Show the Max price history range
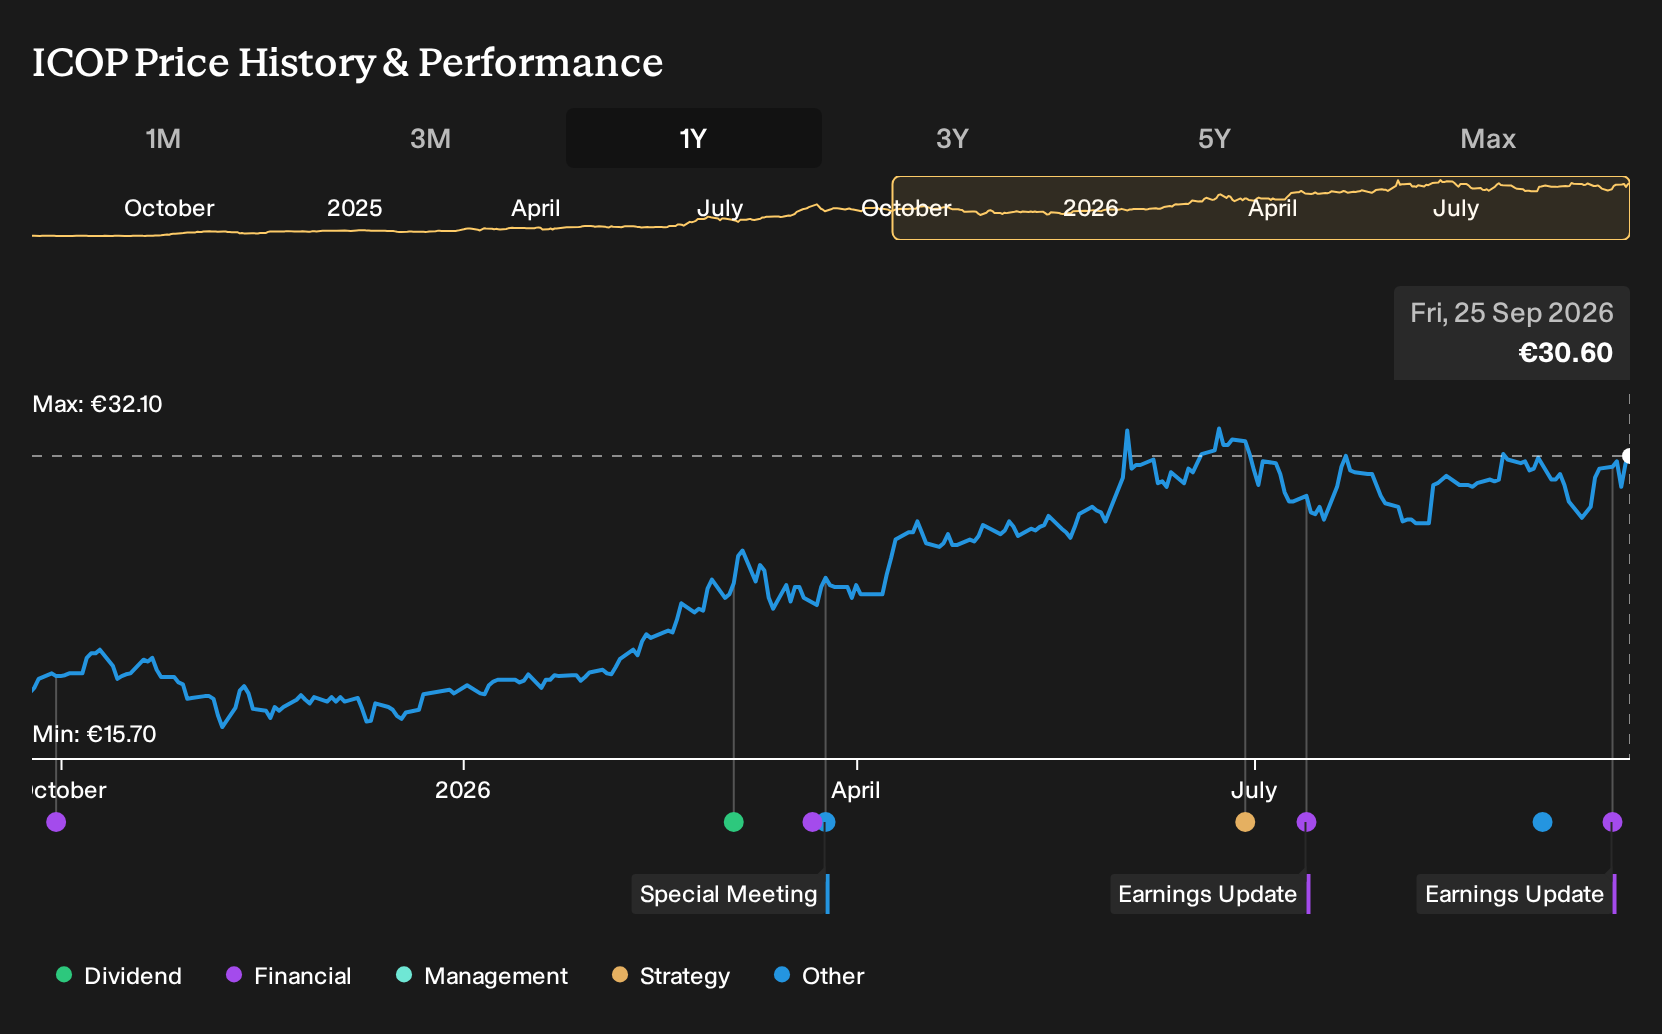The height and width of the screenshot is (1034, 1662). (x=1488, y=138)
